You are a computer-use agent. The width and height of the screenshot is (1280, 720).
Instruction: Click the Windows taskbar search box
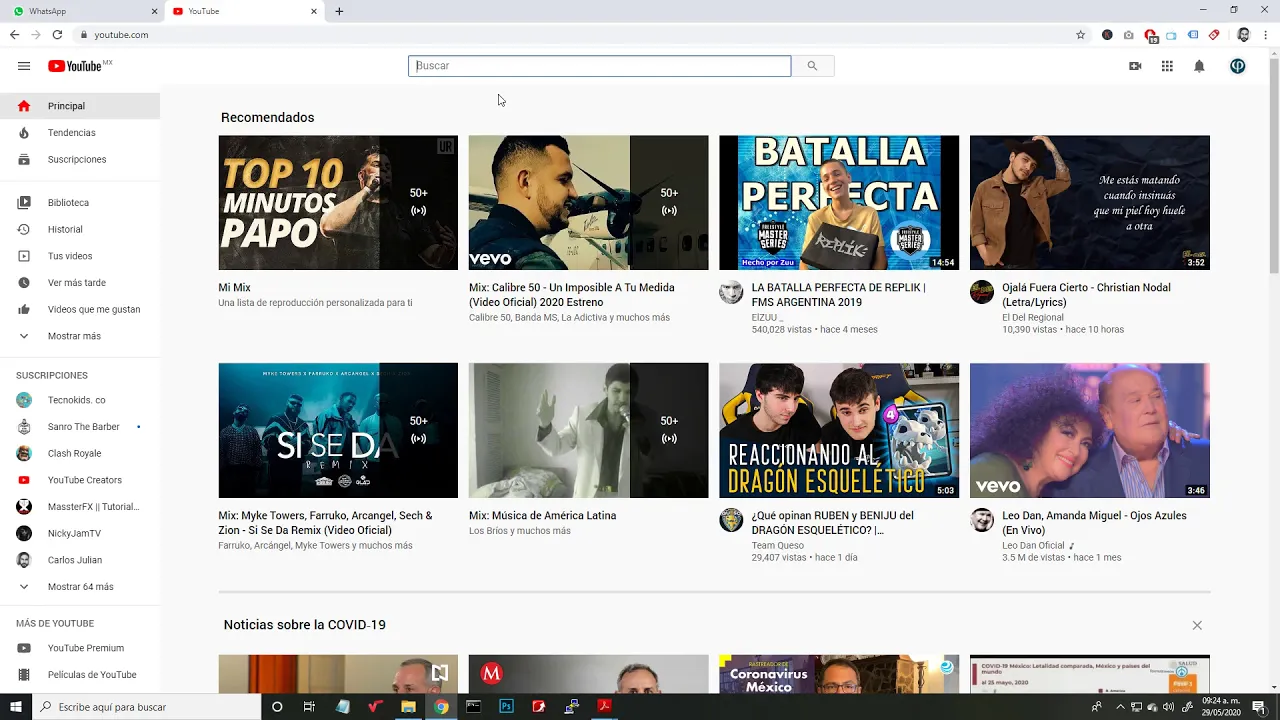tap(147, 707)
